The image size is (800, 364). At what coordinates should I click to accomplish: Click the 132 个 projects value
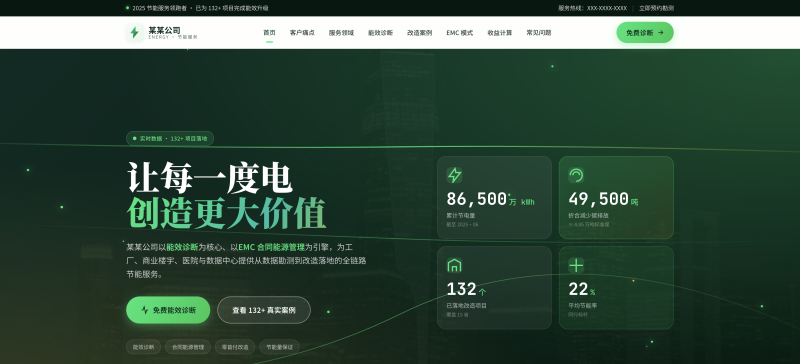(466, 289)
